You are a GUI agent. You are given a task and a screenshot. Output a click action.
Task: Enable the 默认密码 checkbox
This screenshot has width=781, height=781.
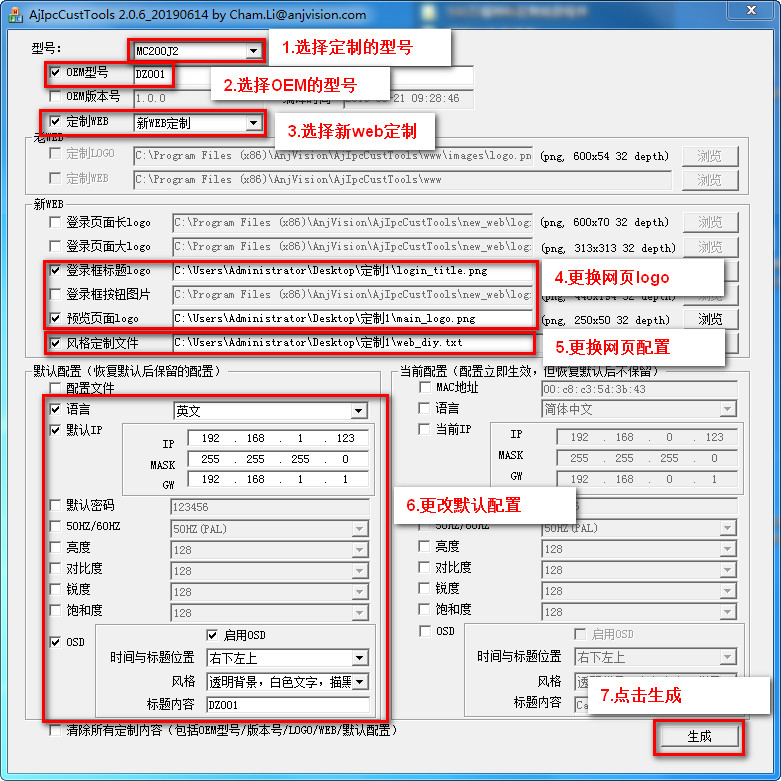[x=55, y=506]
